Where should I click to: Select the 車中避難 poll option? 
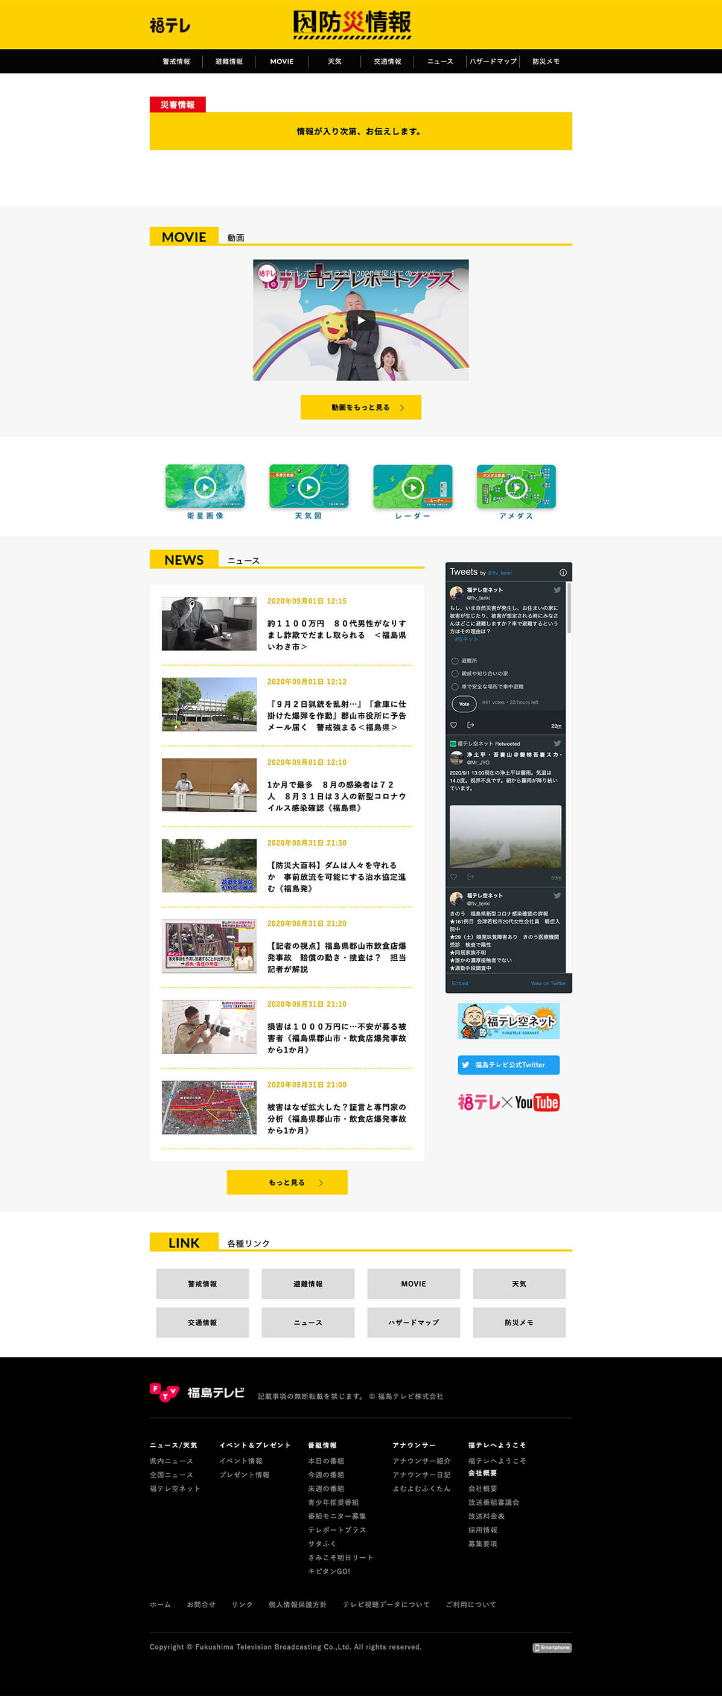point(455,687)
